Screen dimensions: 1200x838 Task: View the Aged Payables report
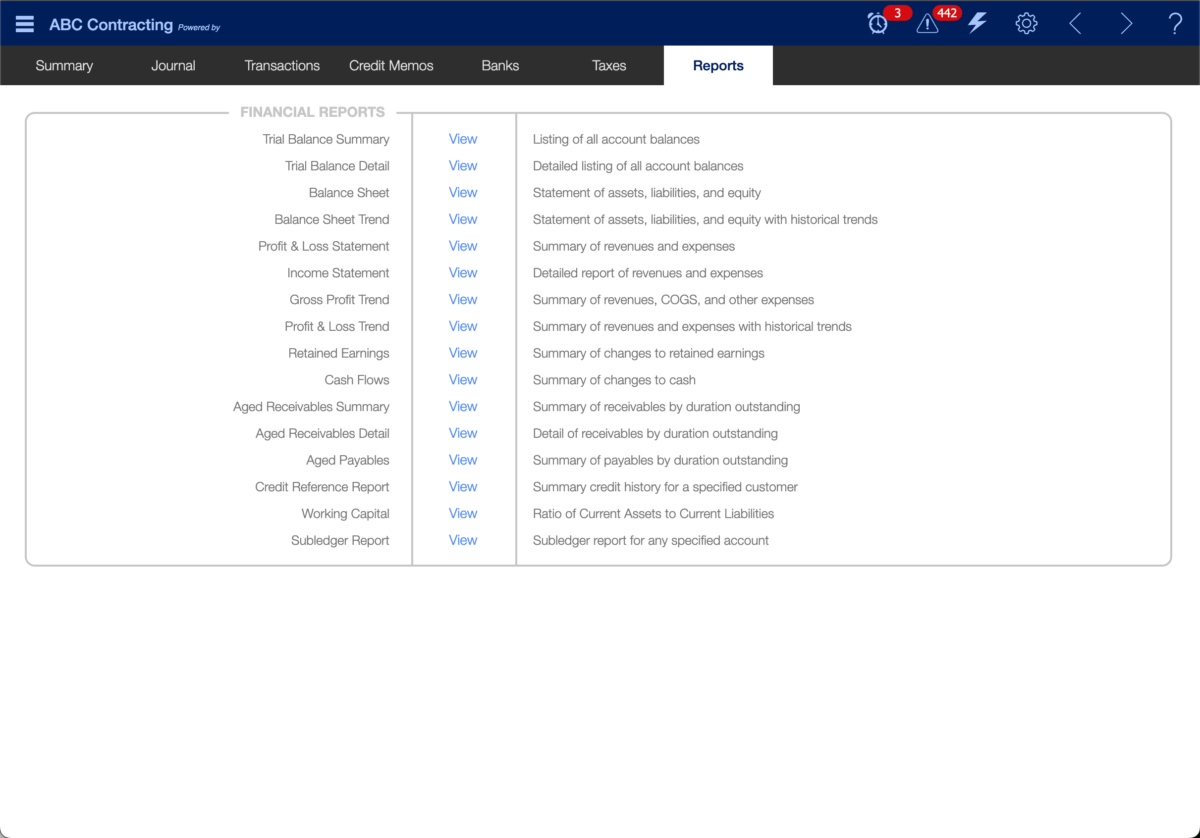pyautogui.click(x=463, y=460)
